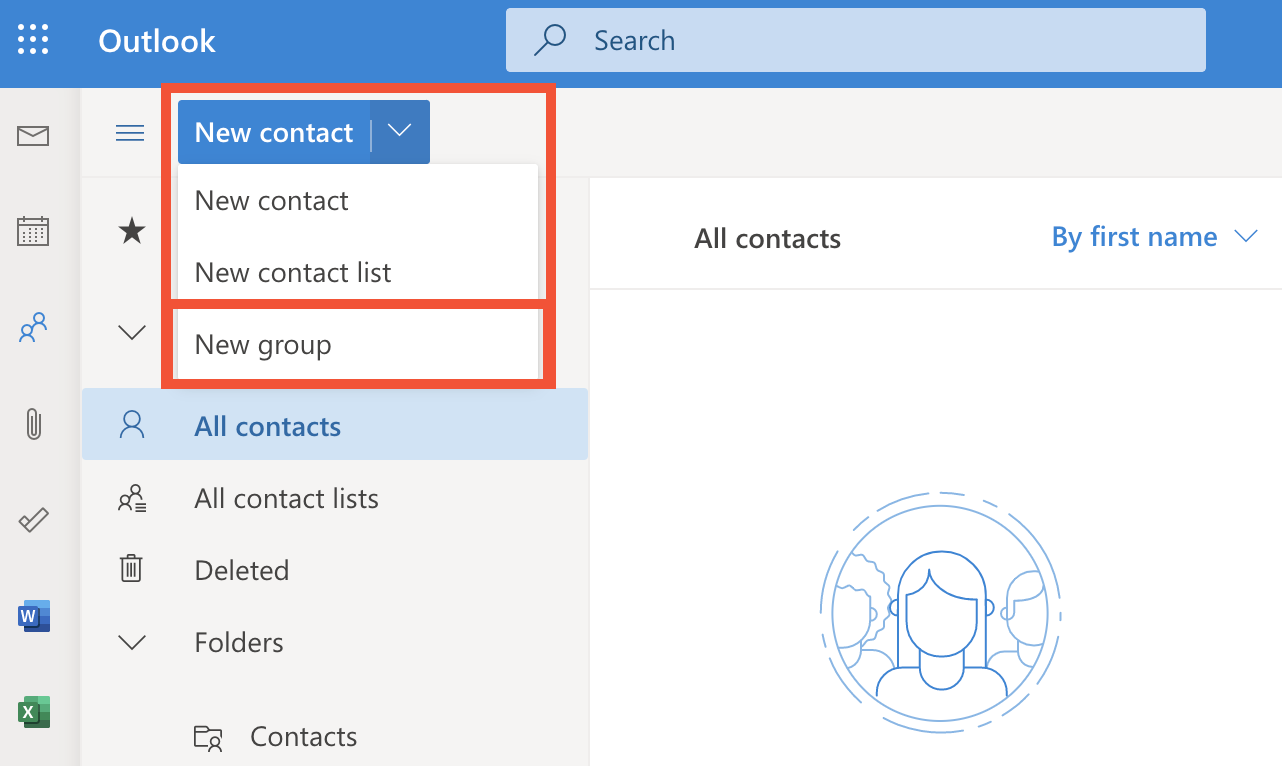Click inside the Search field

(x=855, y=40)
